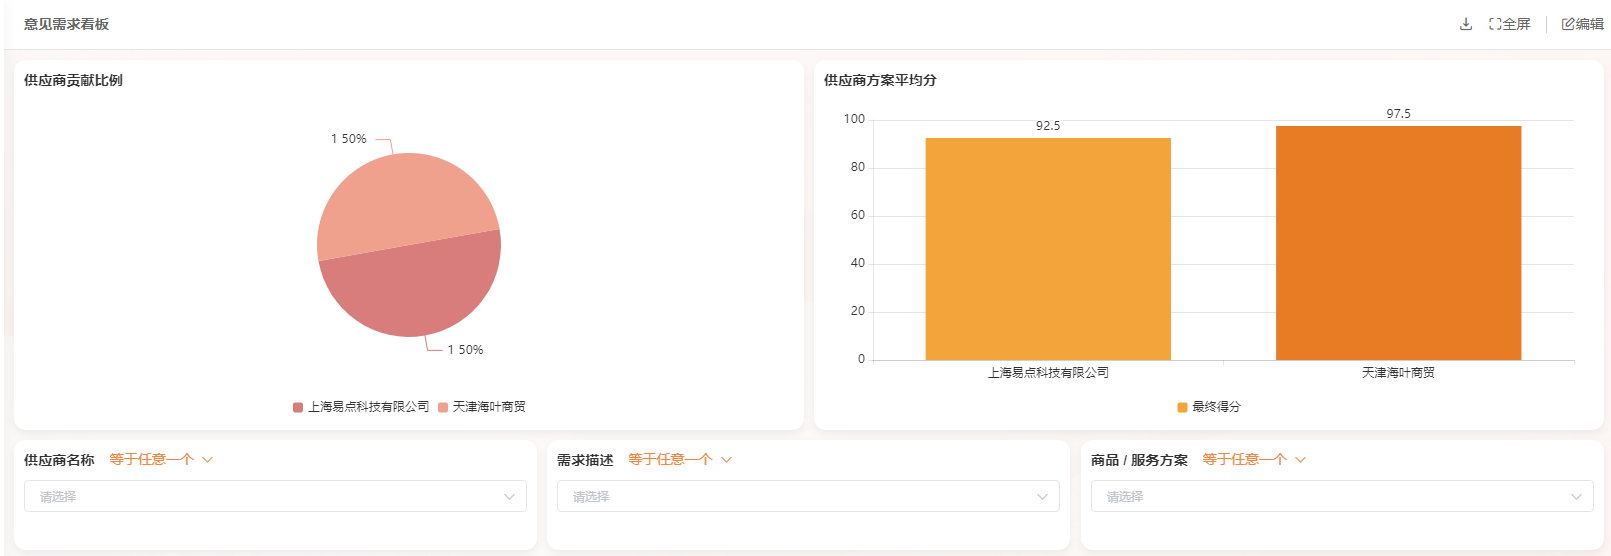Click the 意见需求看板 dashboard title

pyautogui.click(x=66, y=24)
